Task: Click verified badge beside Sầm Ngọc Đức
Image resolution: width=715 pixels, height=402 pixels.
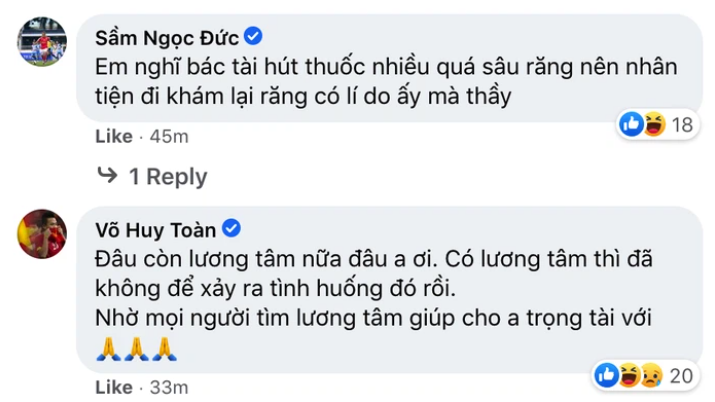Action: tap(254, 38)
